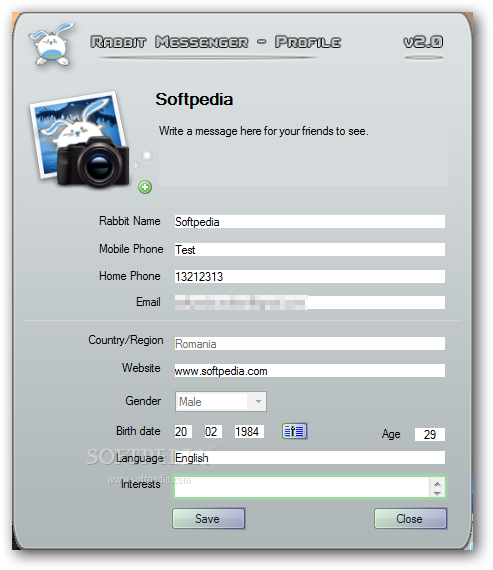The image size is (493, 570).
Task: Click the Home Phone label
Action: 130,276
